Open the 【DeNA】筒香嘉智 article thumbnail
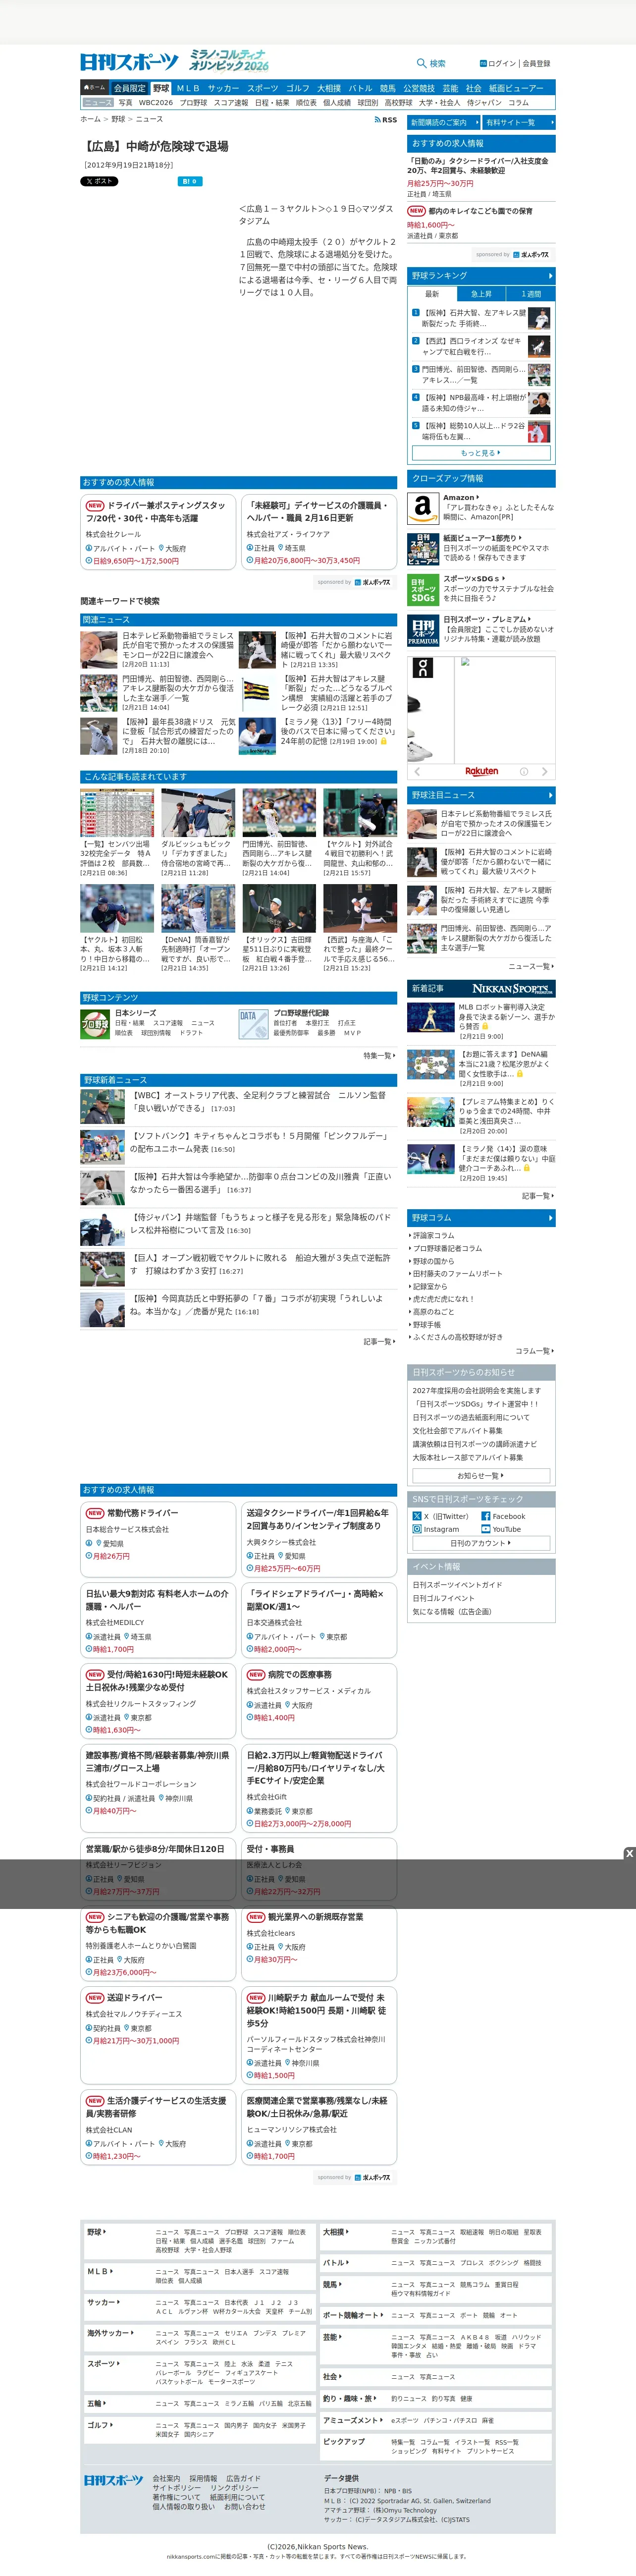636x2576 pixels. 198,909
